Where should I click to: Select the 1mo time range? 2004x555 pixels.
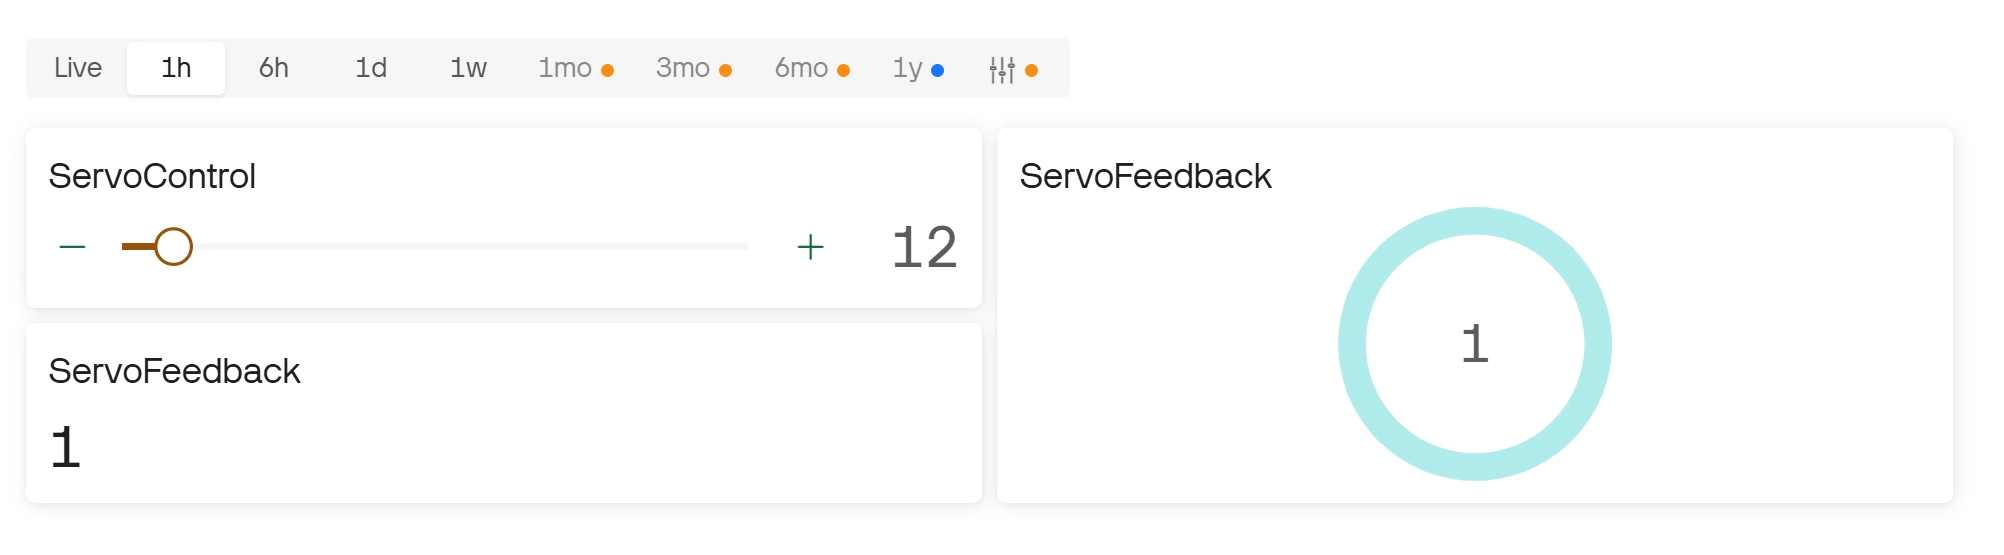click(x=566, y=68)
